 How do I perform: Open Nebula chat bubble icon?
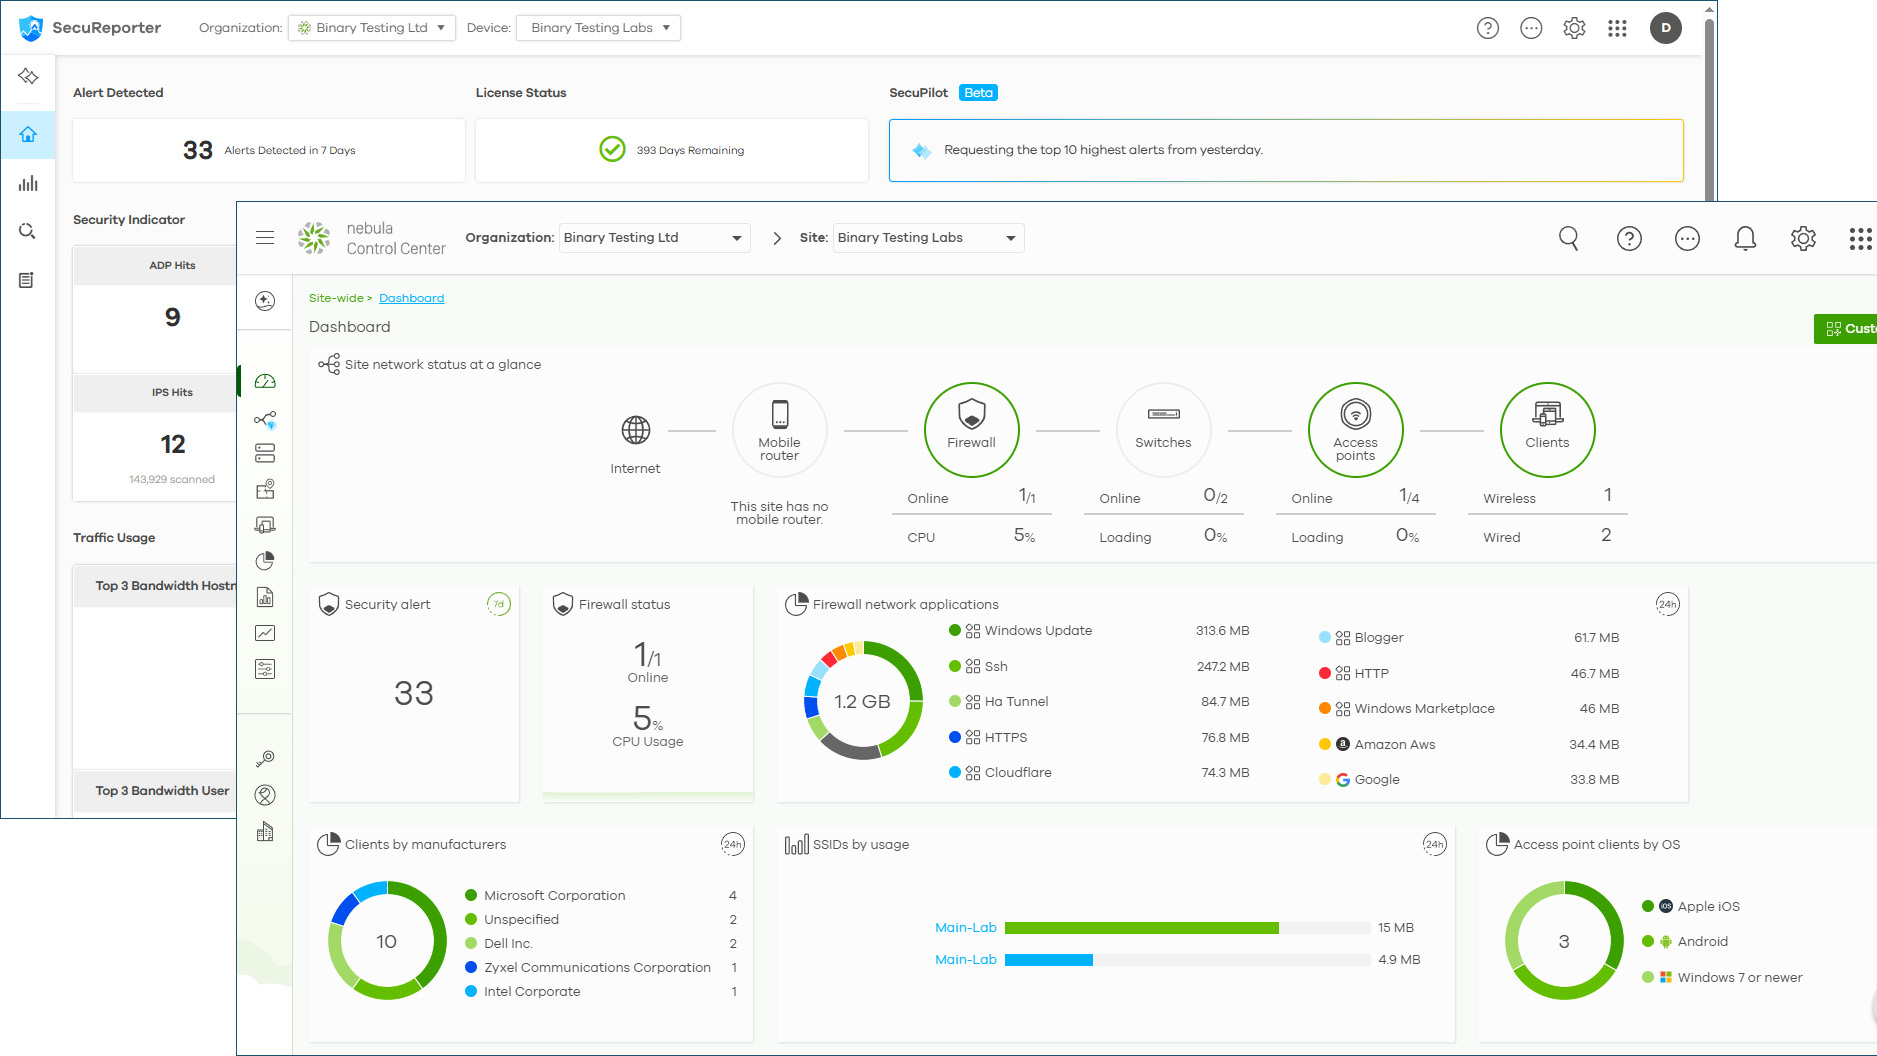[1687, 238]
